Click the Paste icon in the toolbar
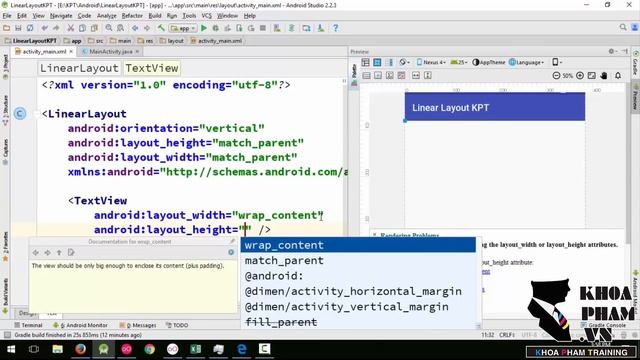Image resolution: width=640 pixels, height=360 pixels. tap(94, 28)
